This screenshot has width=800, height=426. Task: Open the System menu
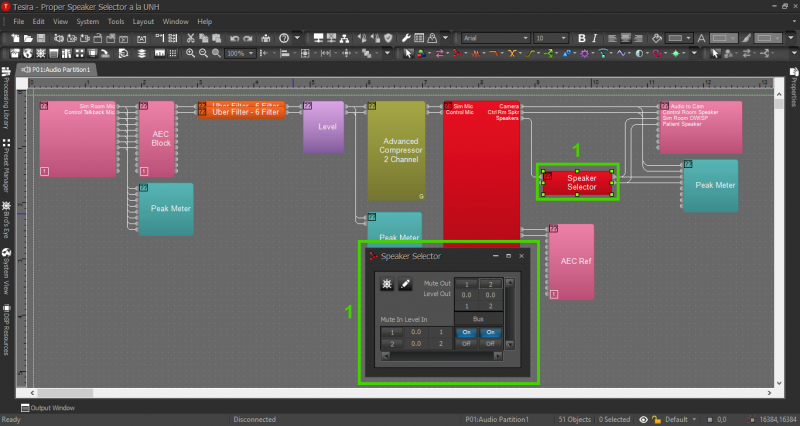88,21
